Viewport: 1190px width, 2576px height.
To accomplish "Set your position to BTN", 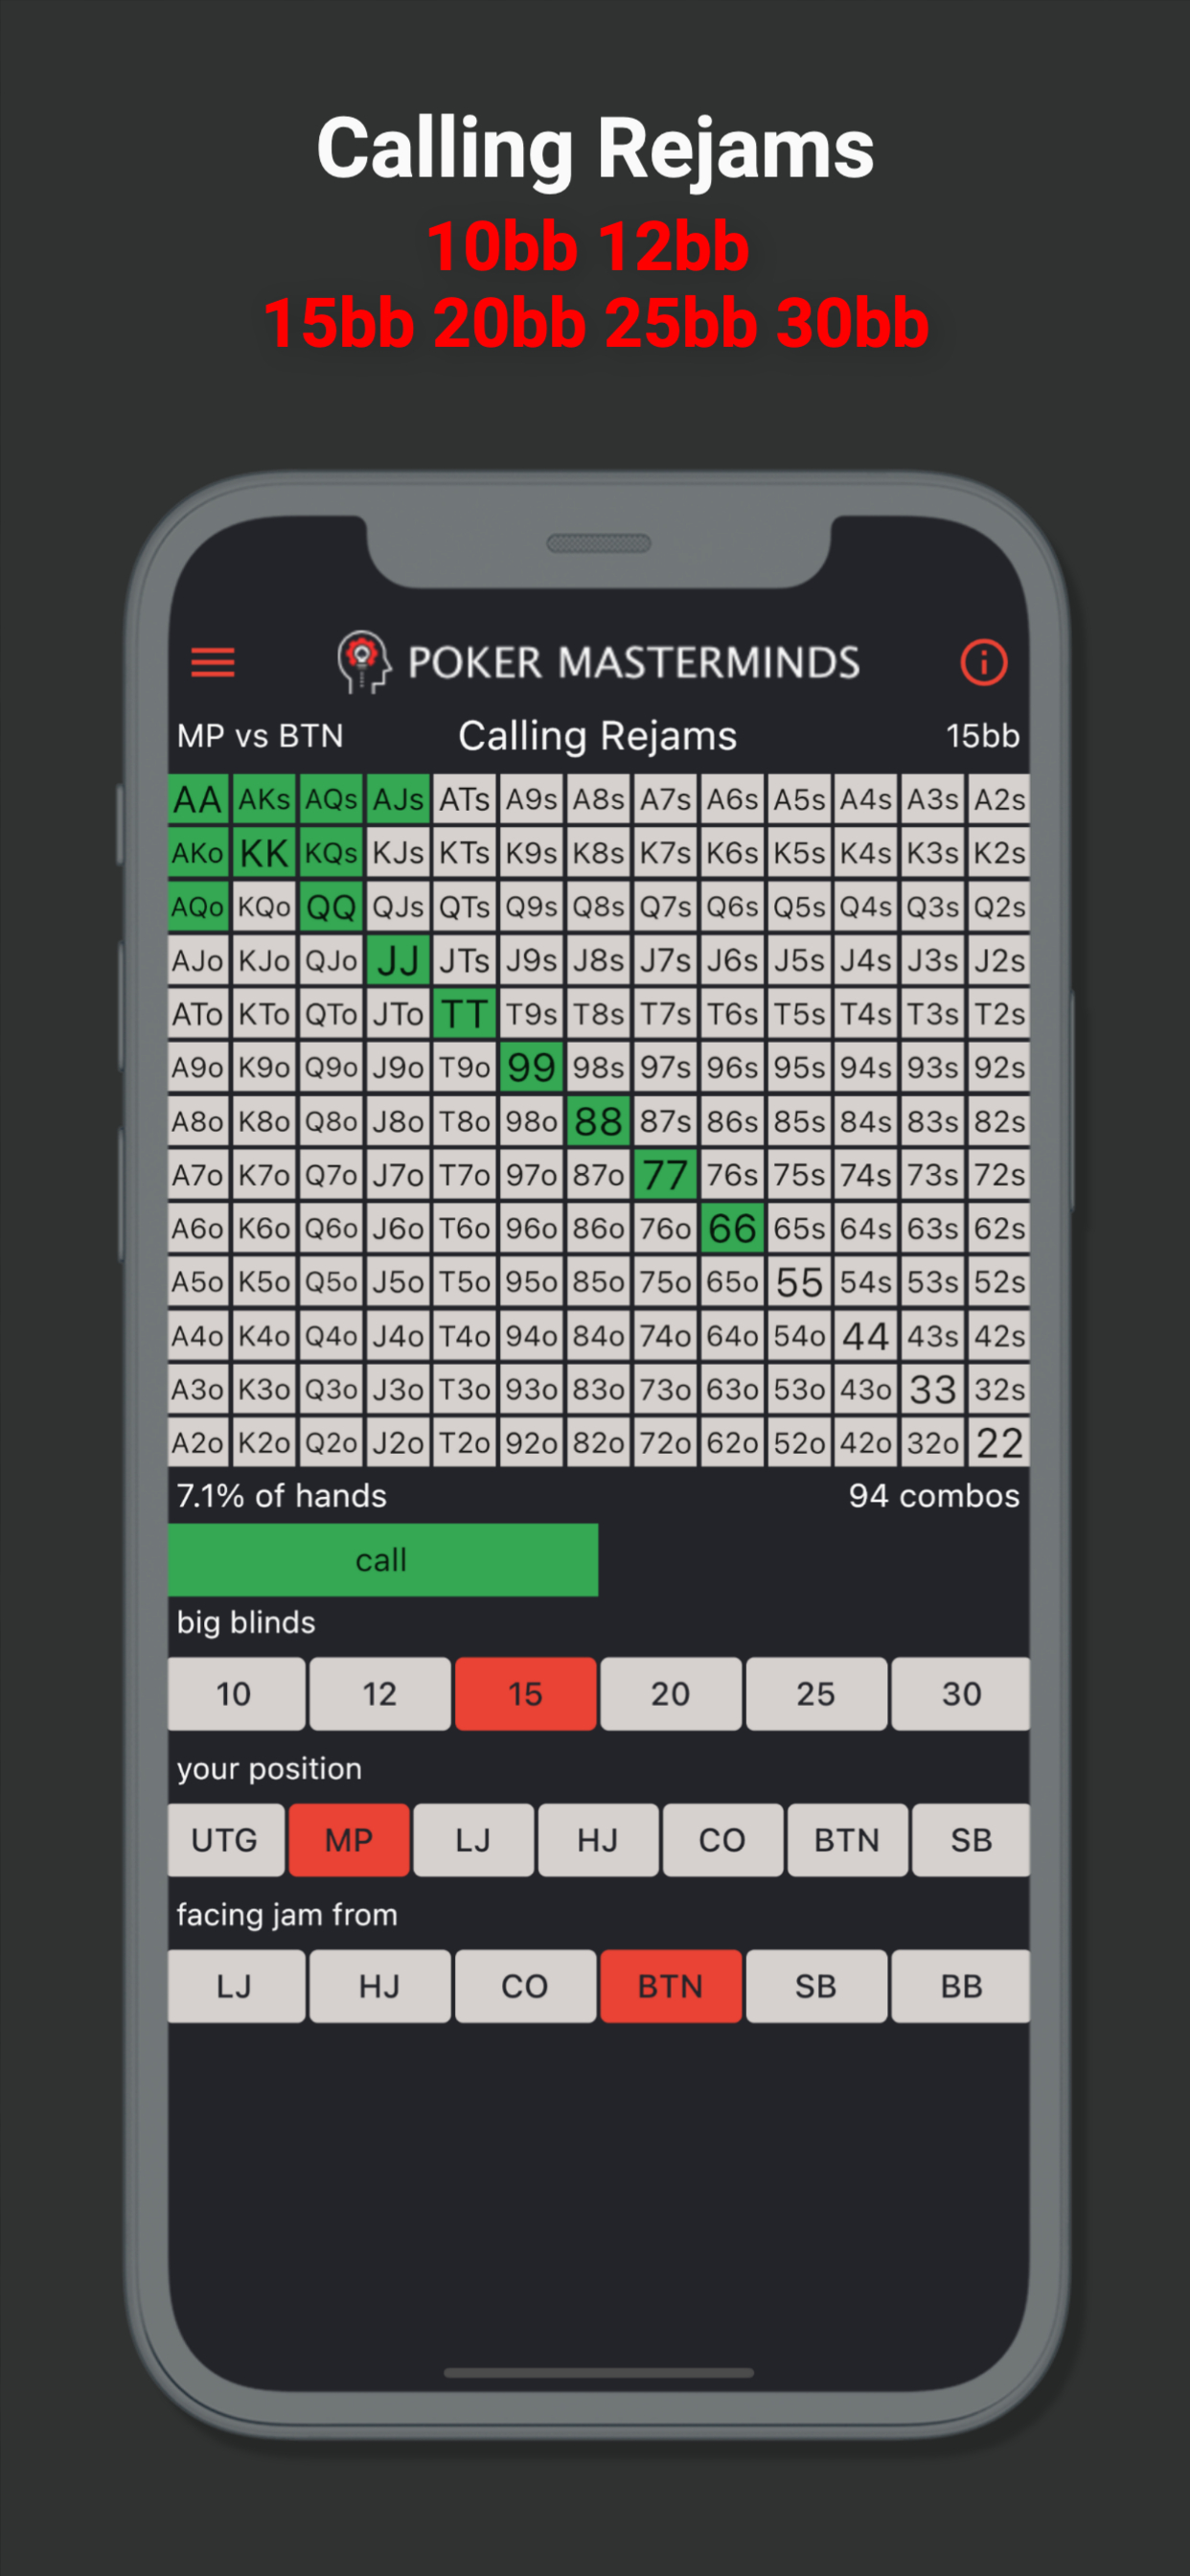I will click(x=847, y=1839).
